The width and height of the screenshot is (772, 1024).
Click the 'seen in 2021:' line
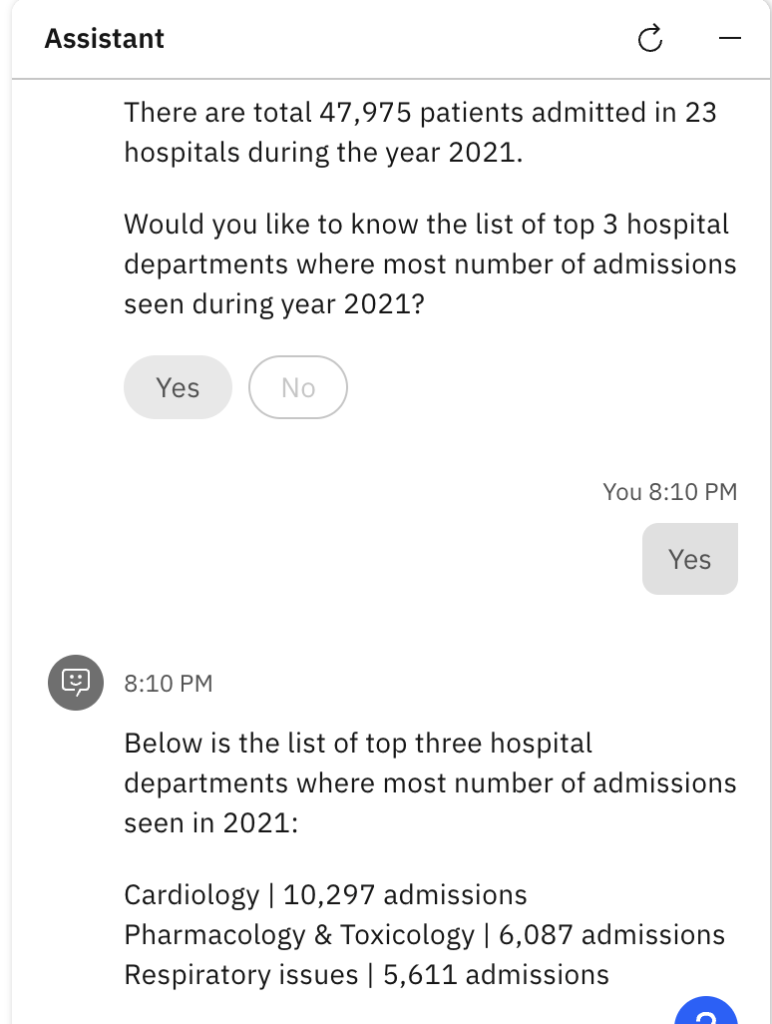[211, 823]
